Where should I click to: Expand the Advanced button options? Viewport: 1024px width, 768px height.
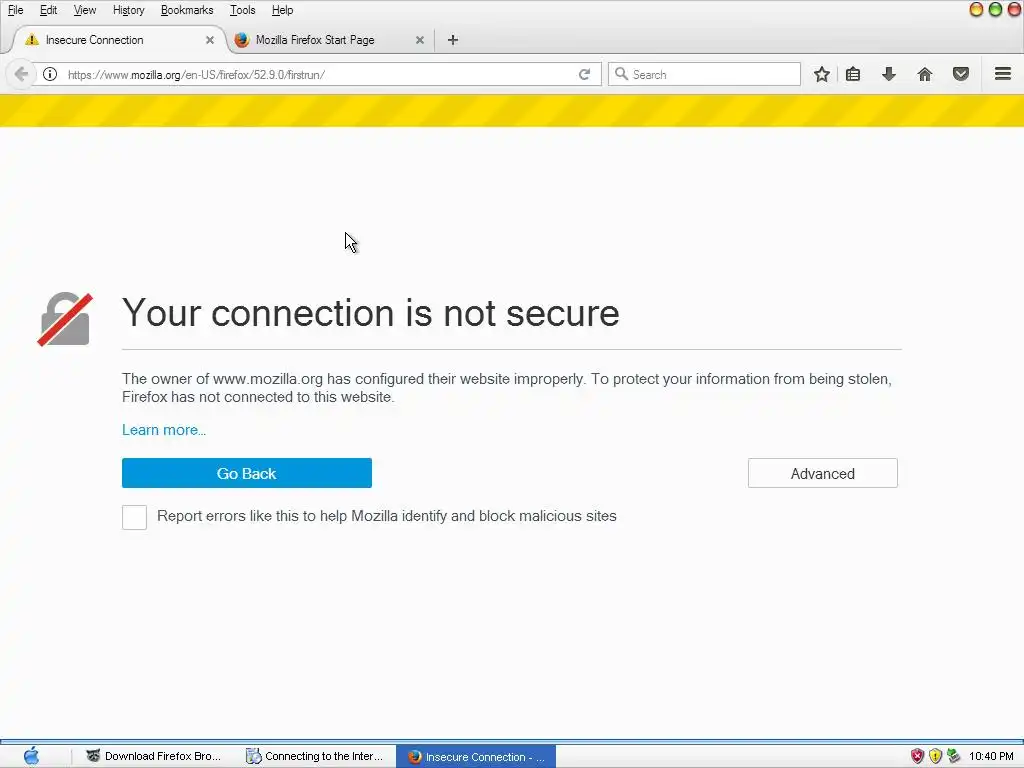click(823, 473)
